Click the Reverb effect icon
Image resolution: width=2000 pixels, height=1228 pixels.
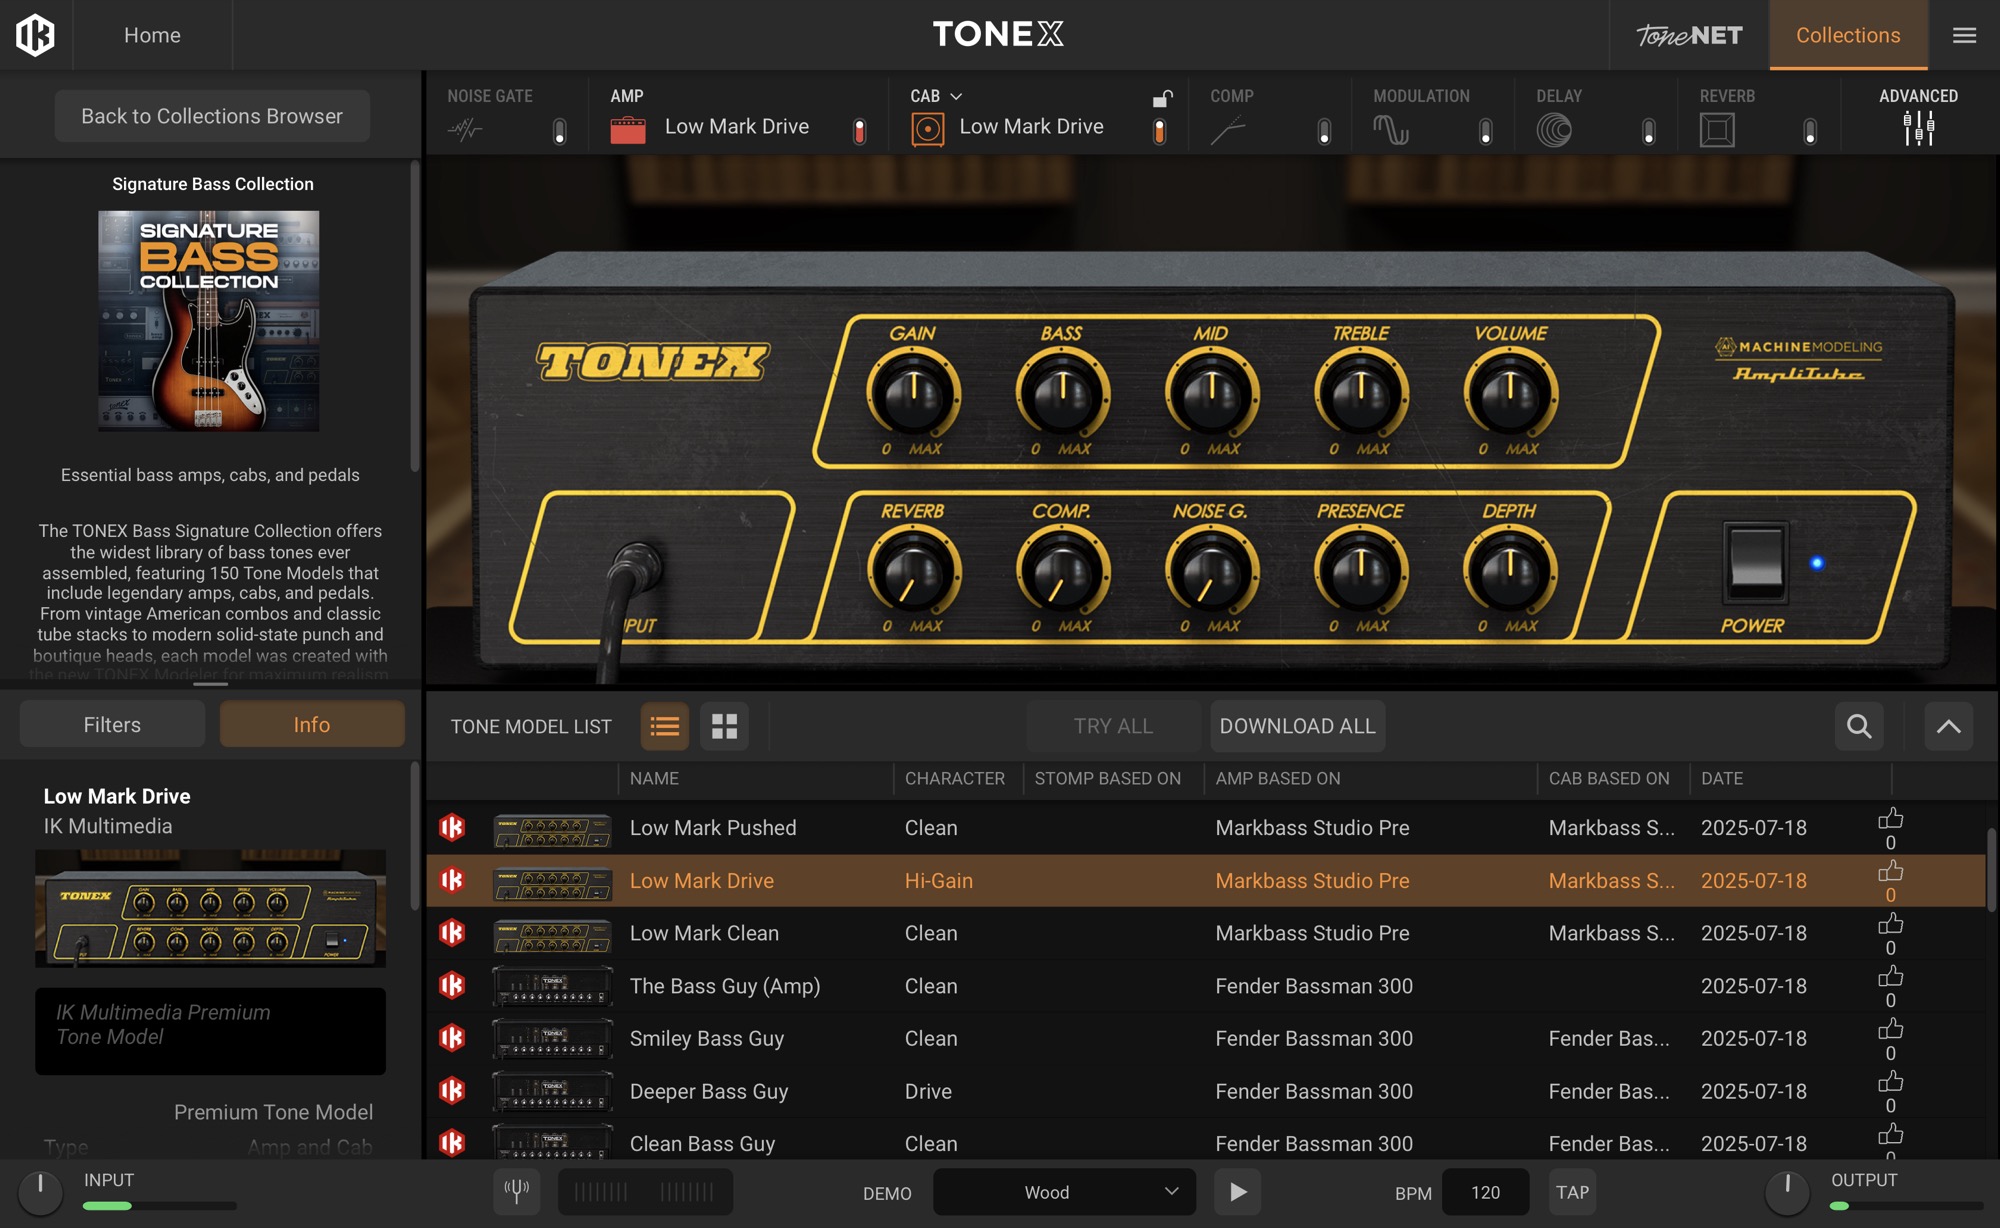[x=1717, y=130]
